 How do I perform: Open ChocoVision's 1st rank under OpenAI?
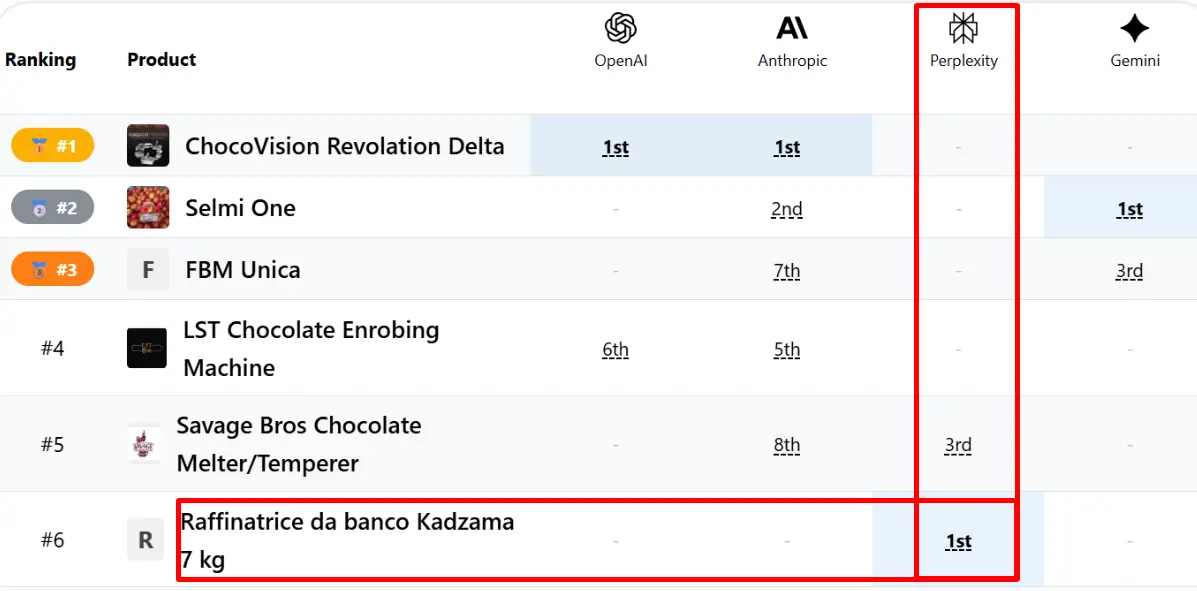615,147
